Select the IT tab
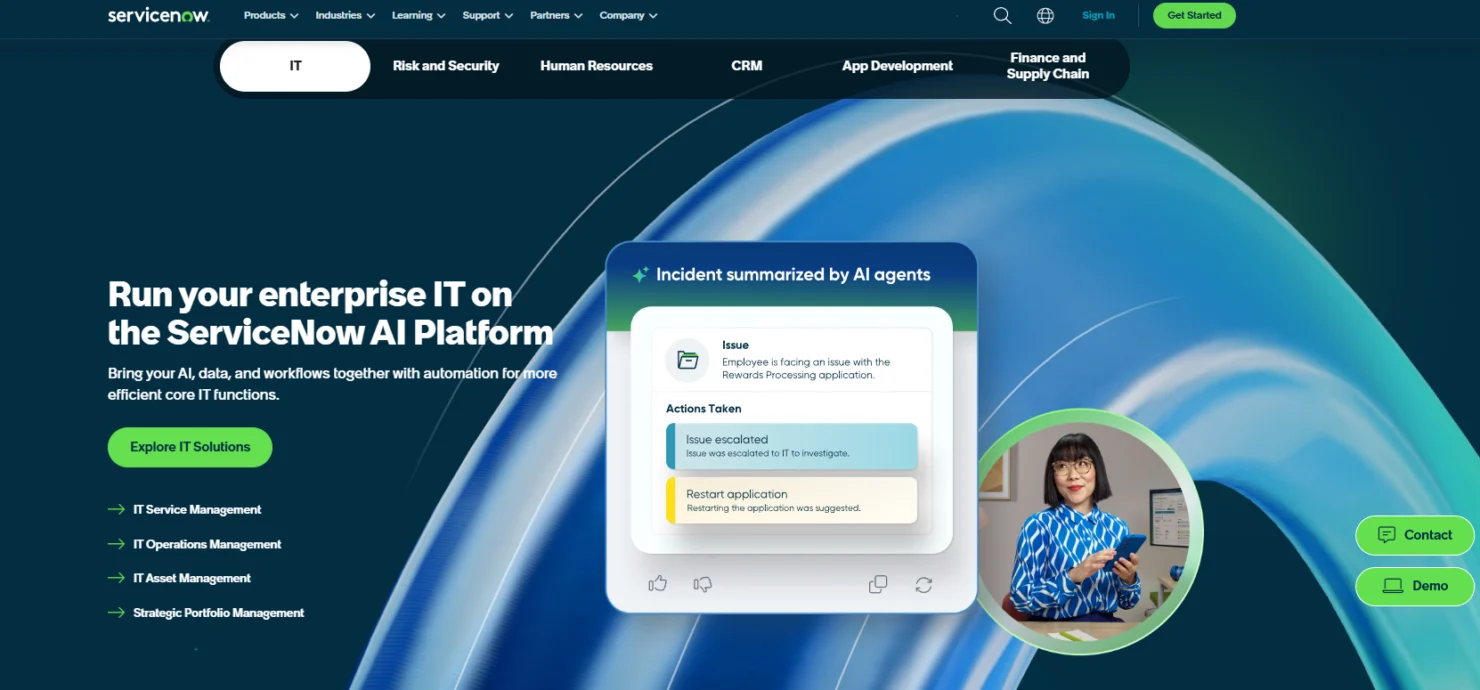The image size is (1480, 690). (295, 66)
